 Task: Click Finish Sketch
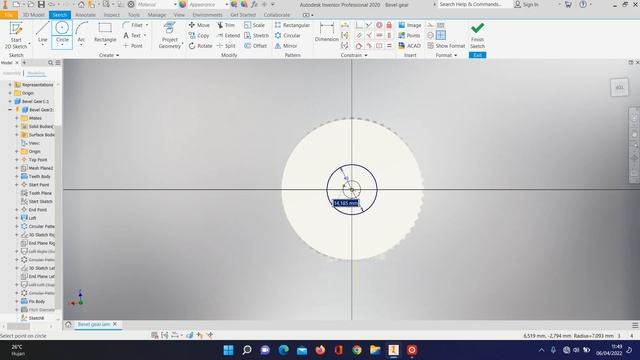click(477, 35)
